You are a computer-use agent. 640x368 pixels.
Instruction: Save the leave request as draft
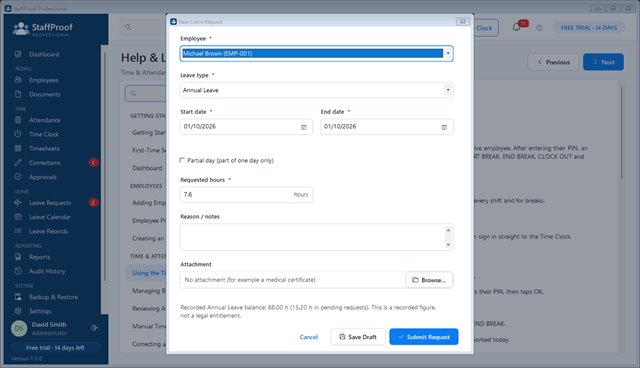pos(358,337)
